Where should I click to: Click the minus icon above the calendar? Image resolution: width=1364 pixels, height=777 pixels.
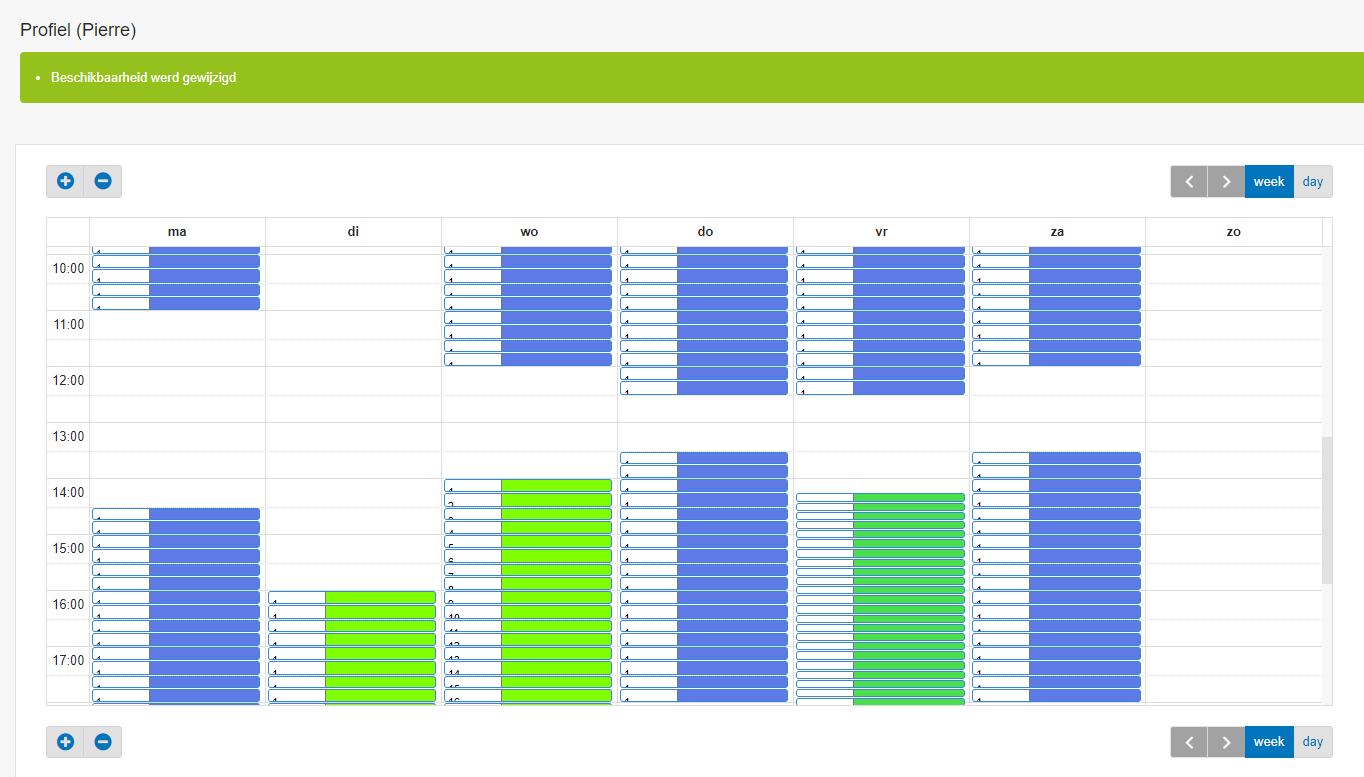102,181
